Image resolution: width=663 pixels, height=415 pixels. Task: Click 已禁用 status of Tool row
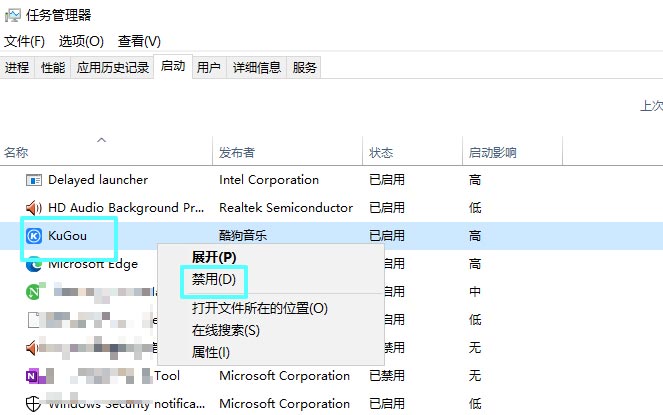[x=387, y=376]
